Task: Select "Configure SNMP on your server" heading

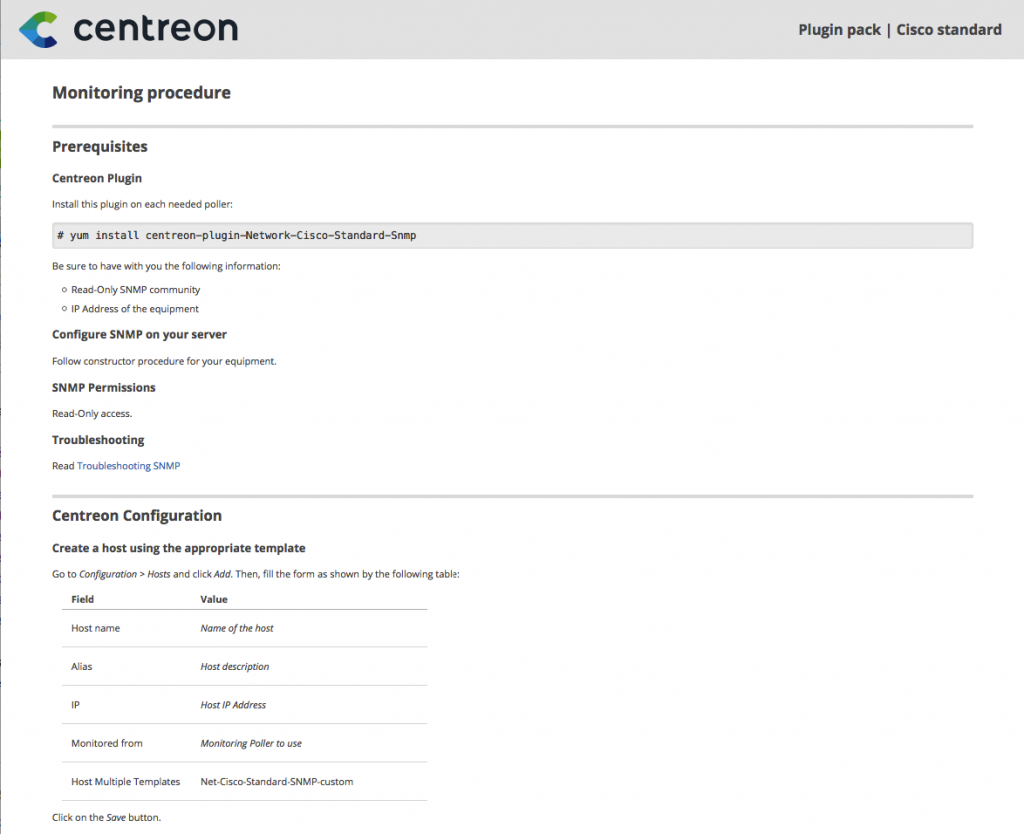Action: coord(139,334)
